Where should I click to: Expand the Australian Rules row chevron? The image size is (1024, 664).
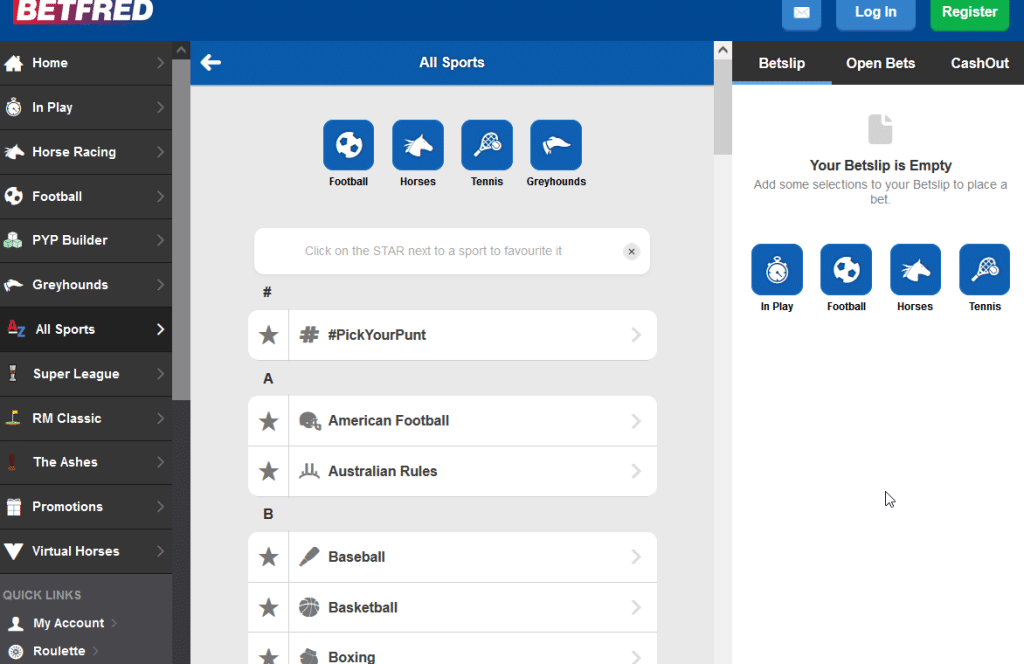pyautogui.click(x=636, y=471)
